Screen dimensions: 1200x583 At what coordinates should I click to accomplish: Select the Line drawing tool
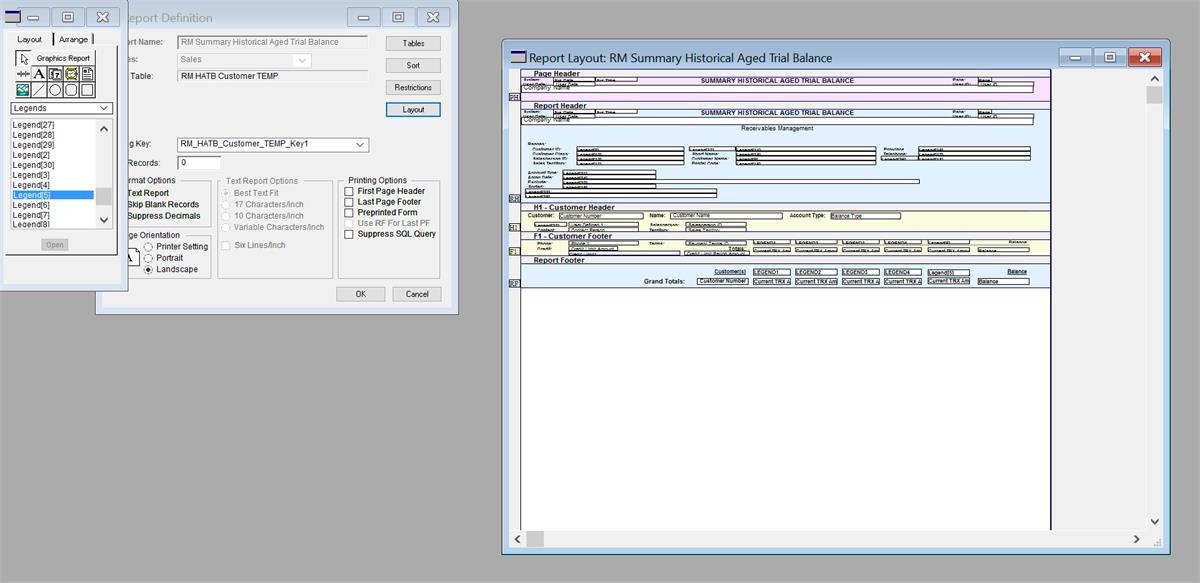pyautogui.click(x=39, y=90)
